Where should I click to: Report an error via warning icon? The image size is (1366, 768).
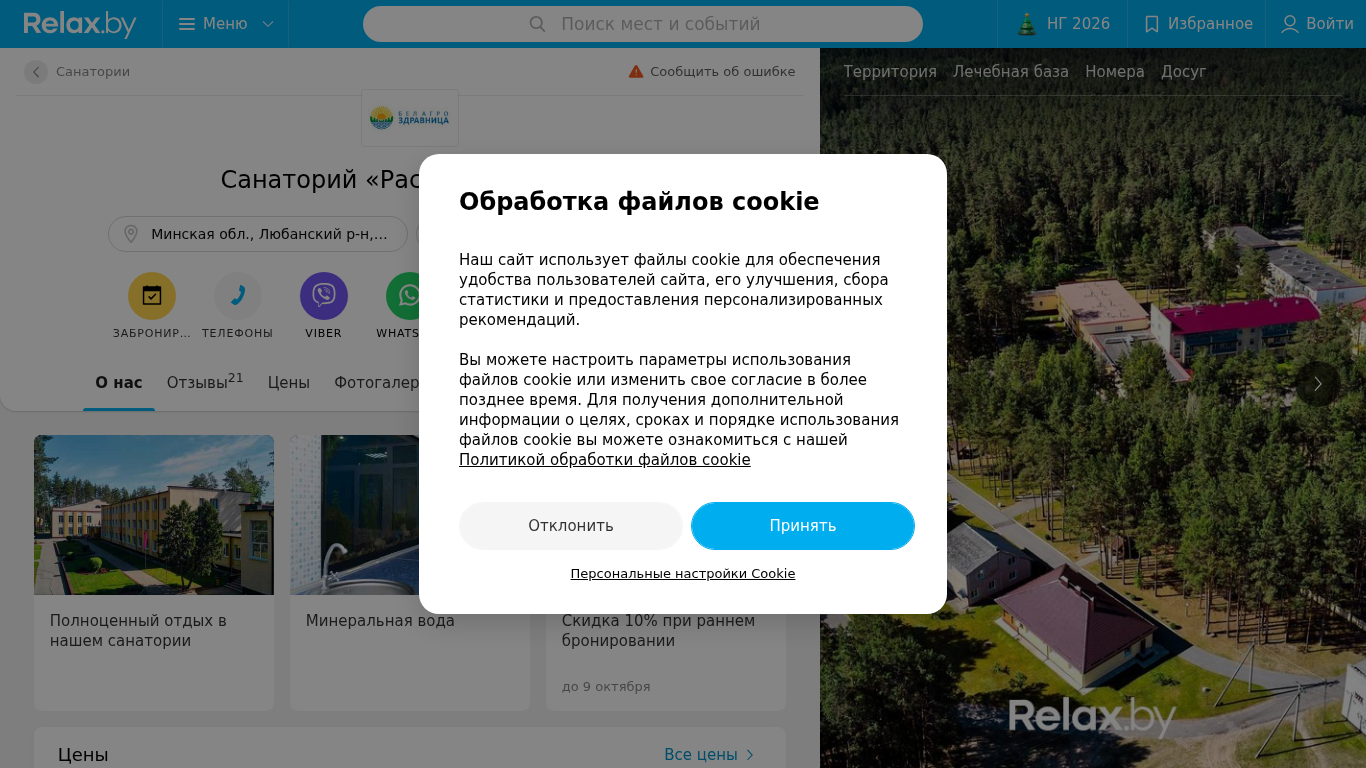pos(636,72)
